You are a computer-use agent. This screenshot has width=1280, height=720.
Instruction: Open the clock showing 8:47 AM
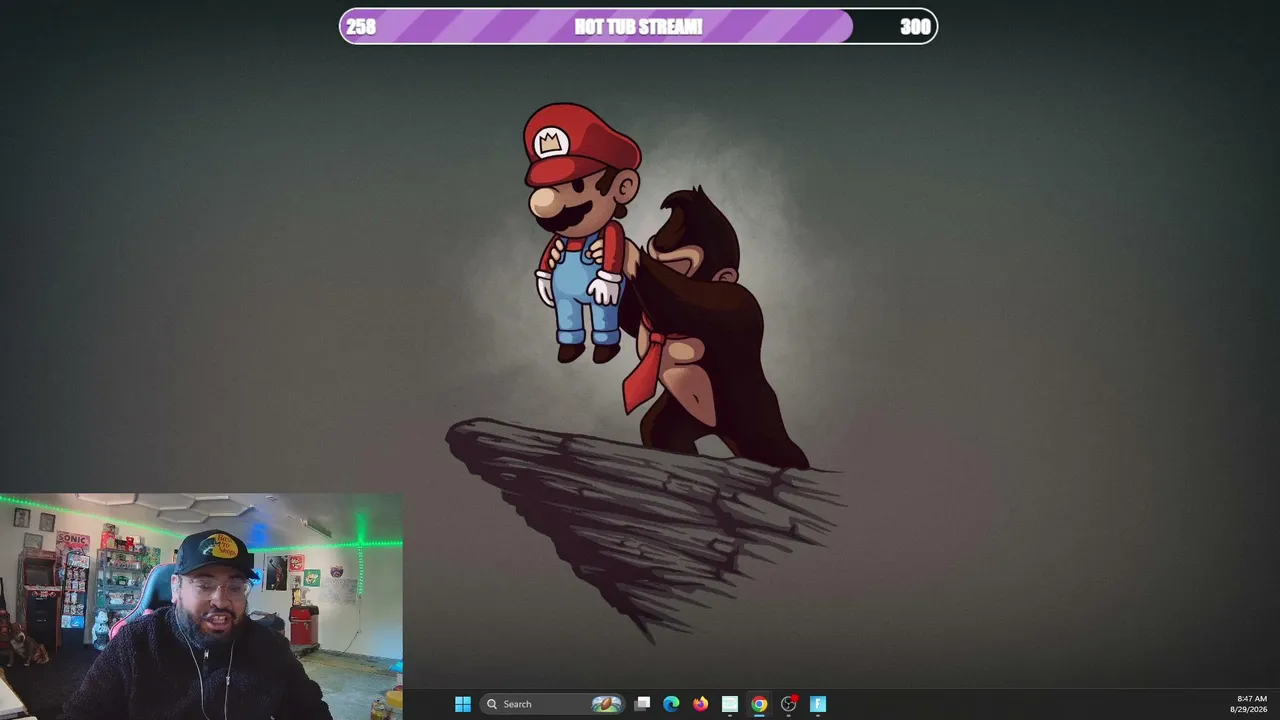point(1251,704)
